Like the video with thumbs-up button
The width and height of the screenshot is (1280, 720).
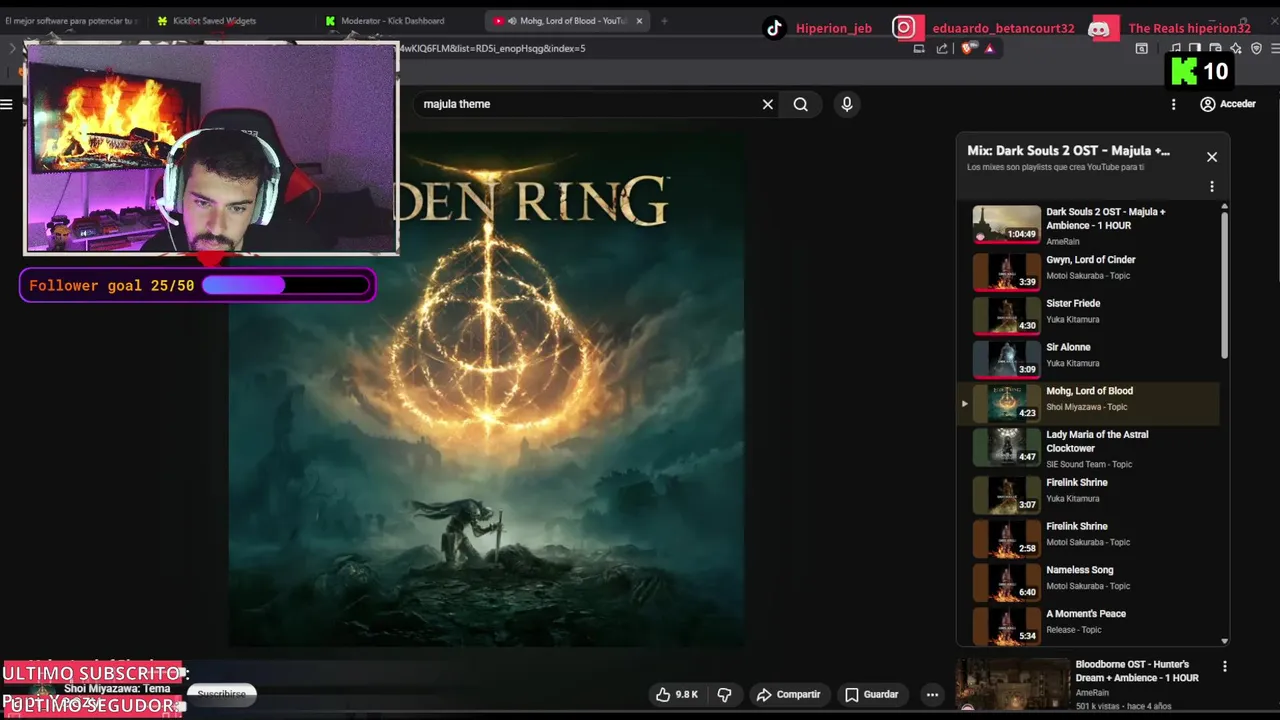pos(677,694)
